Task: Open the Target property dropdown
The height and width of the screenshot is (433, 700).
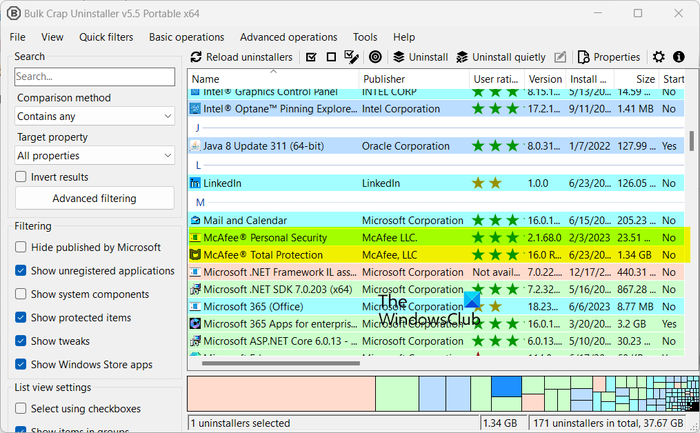Action: [95, 155]
